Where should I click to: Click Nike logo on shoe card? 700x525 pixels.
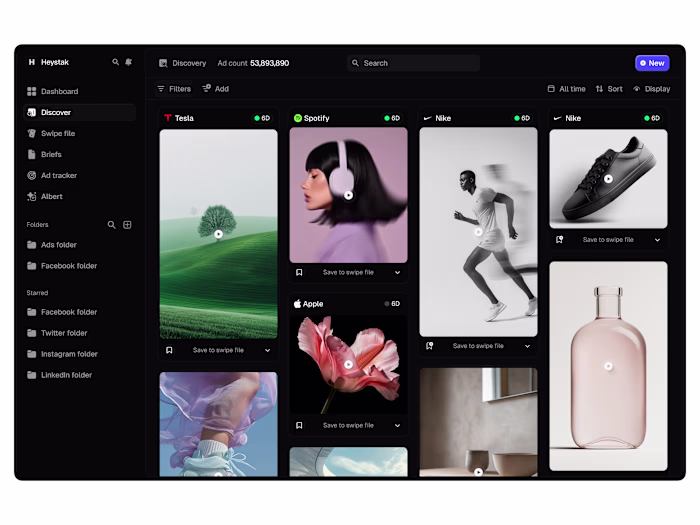(558, 118)
